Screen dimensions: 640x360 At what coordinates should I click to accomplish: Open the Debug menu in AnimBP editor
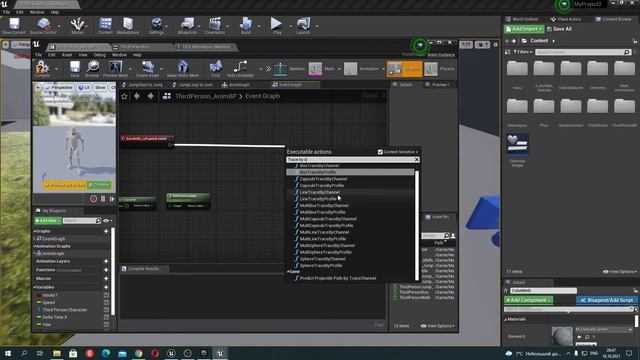[x=100, y=55]
